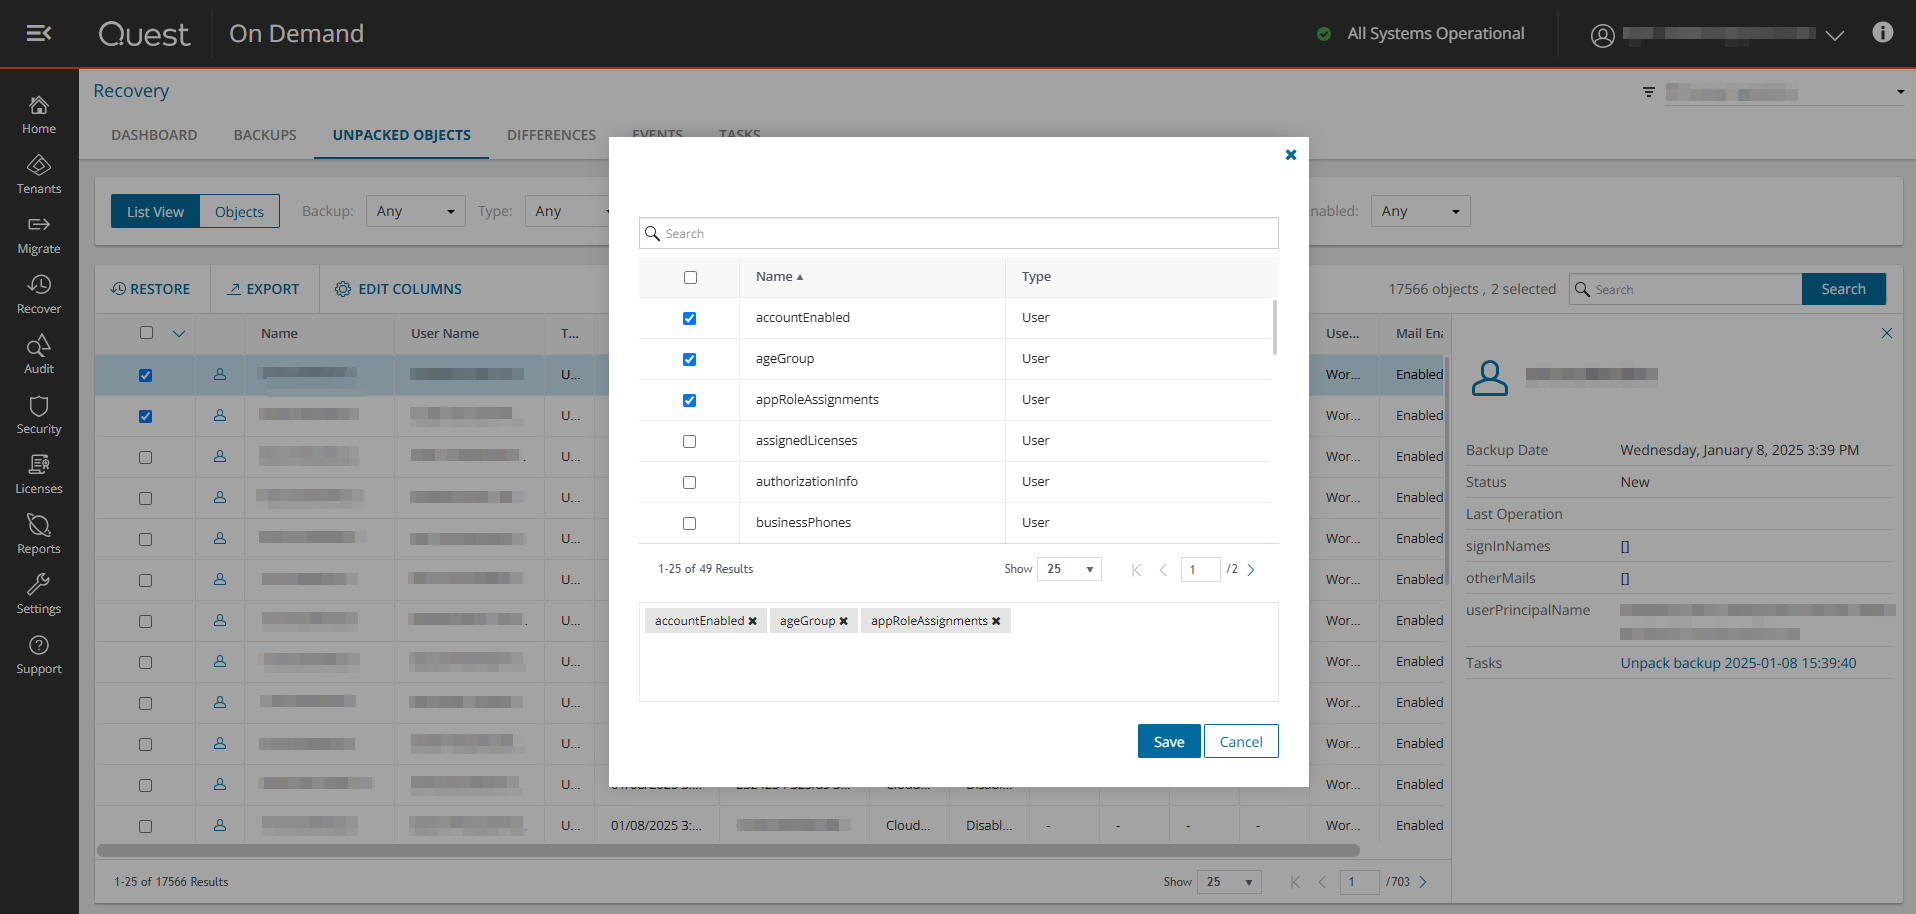Click the Restore button
1916x914 pixels.
click(150, 289)
